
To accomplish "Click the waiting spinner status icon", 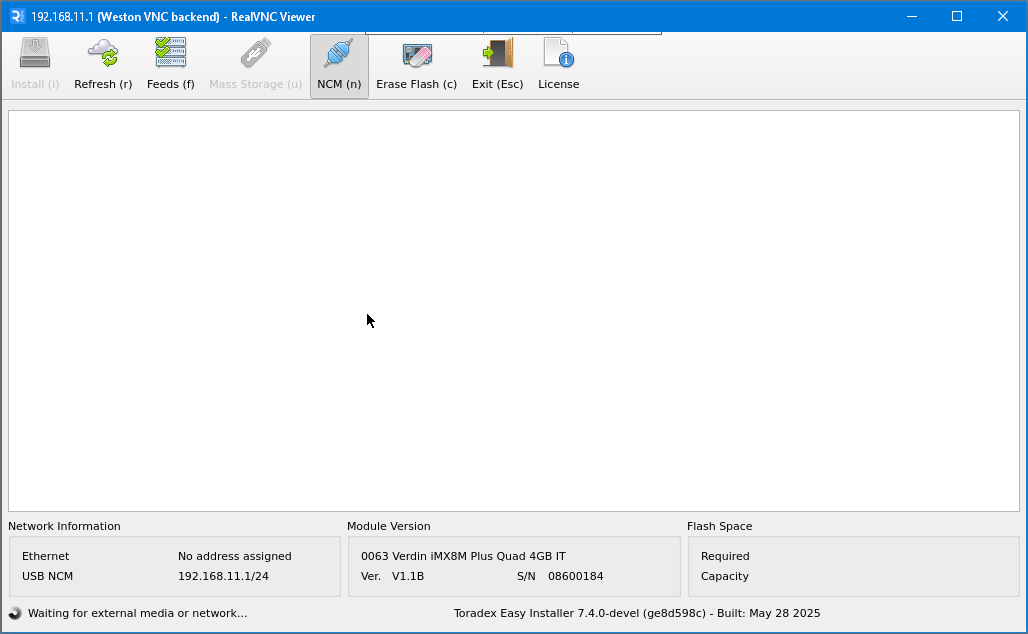I will (15, 613).
